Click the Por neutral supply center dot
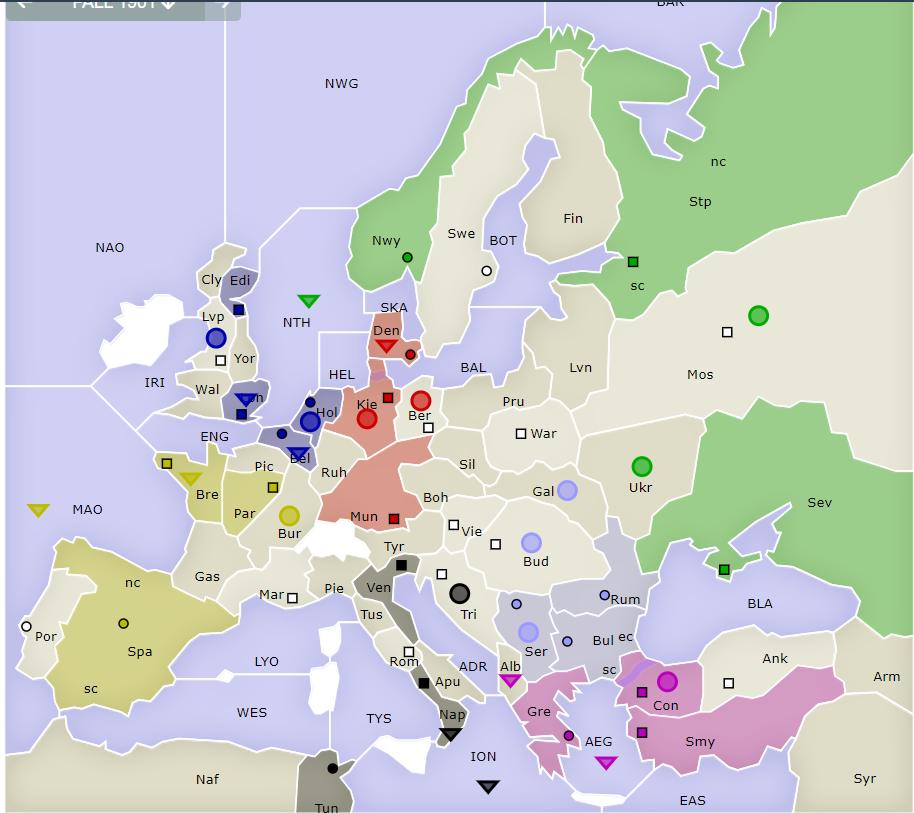914x813 pixels. click(26, 627)
